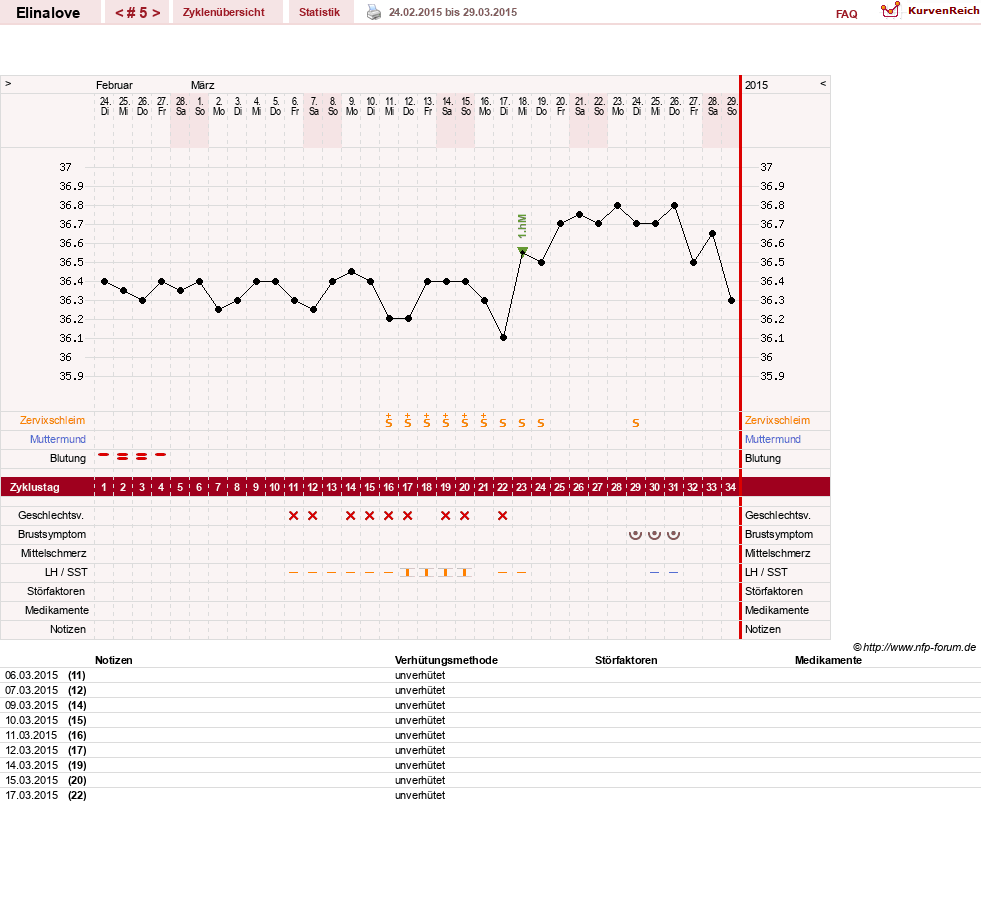Viewport: 981px width, 919px height.
Task: Click the left Geschlechtsv. row label
Action: click(x=51, y=515)
